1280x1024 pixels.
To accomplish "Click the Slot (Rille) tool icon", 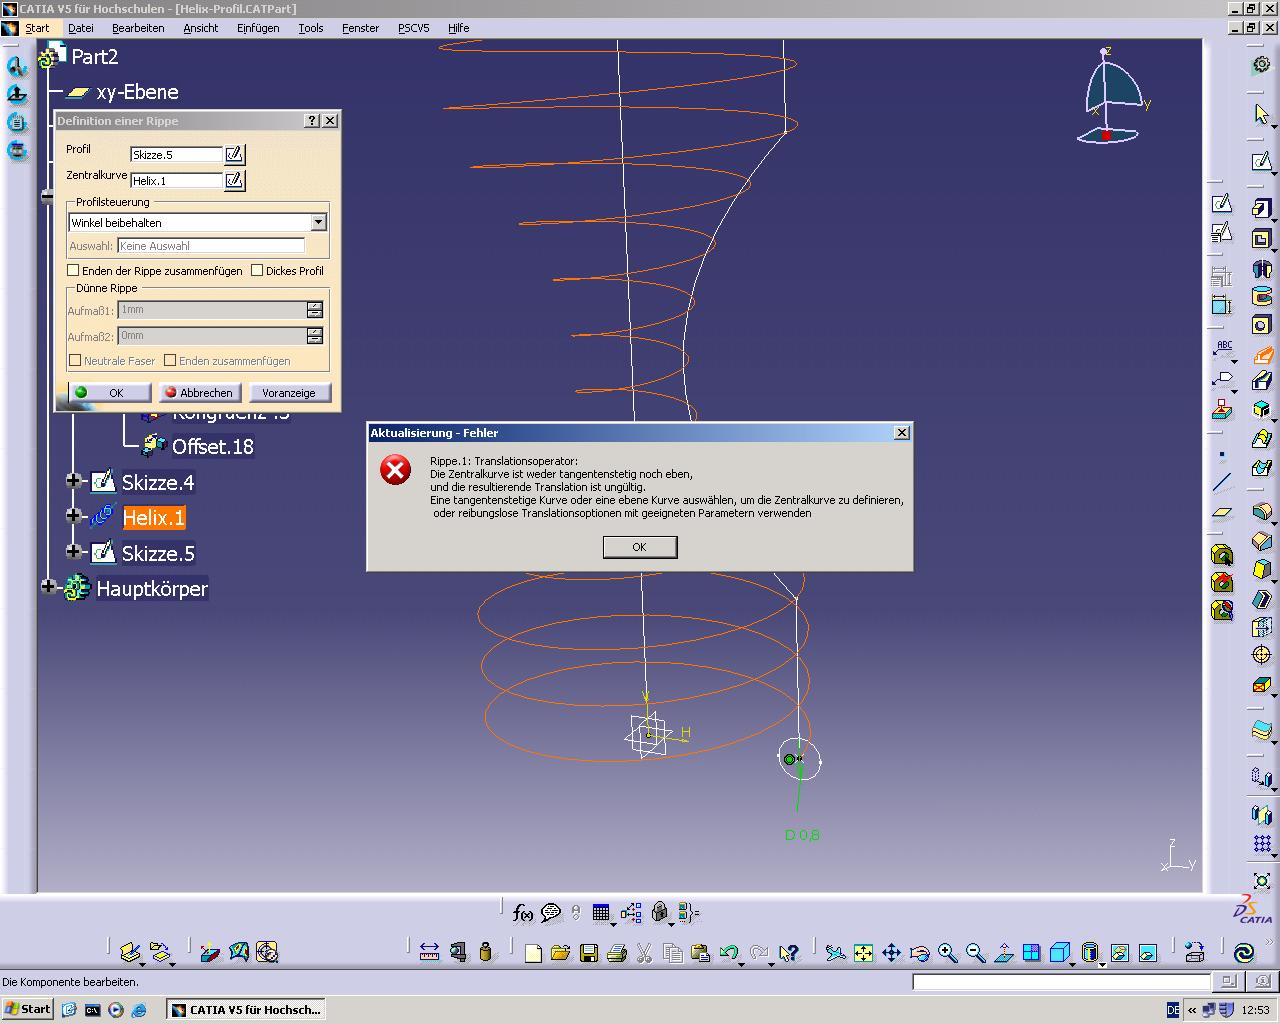I will (x=1262, y=381).
